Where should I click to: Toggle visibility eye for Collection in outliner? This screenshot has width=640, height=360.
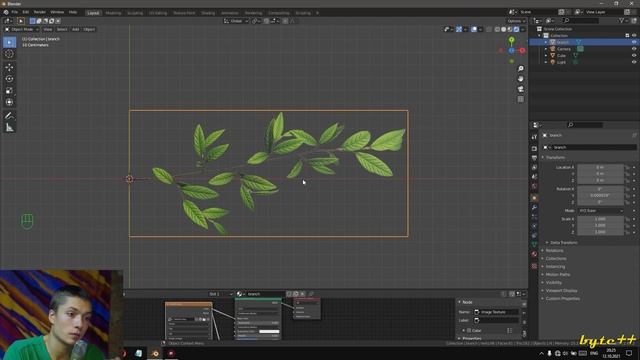point(634,36)
